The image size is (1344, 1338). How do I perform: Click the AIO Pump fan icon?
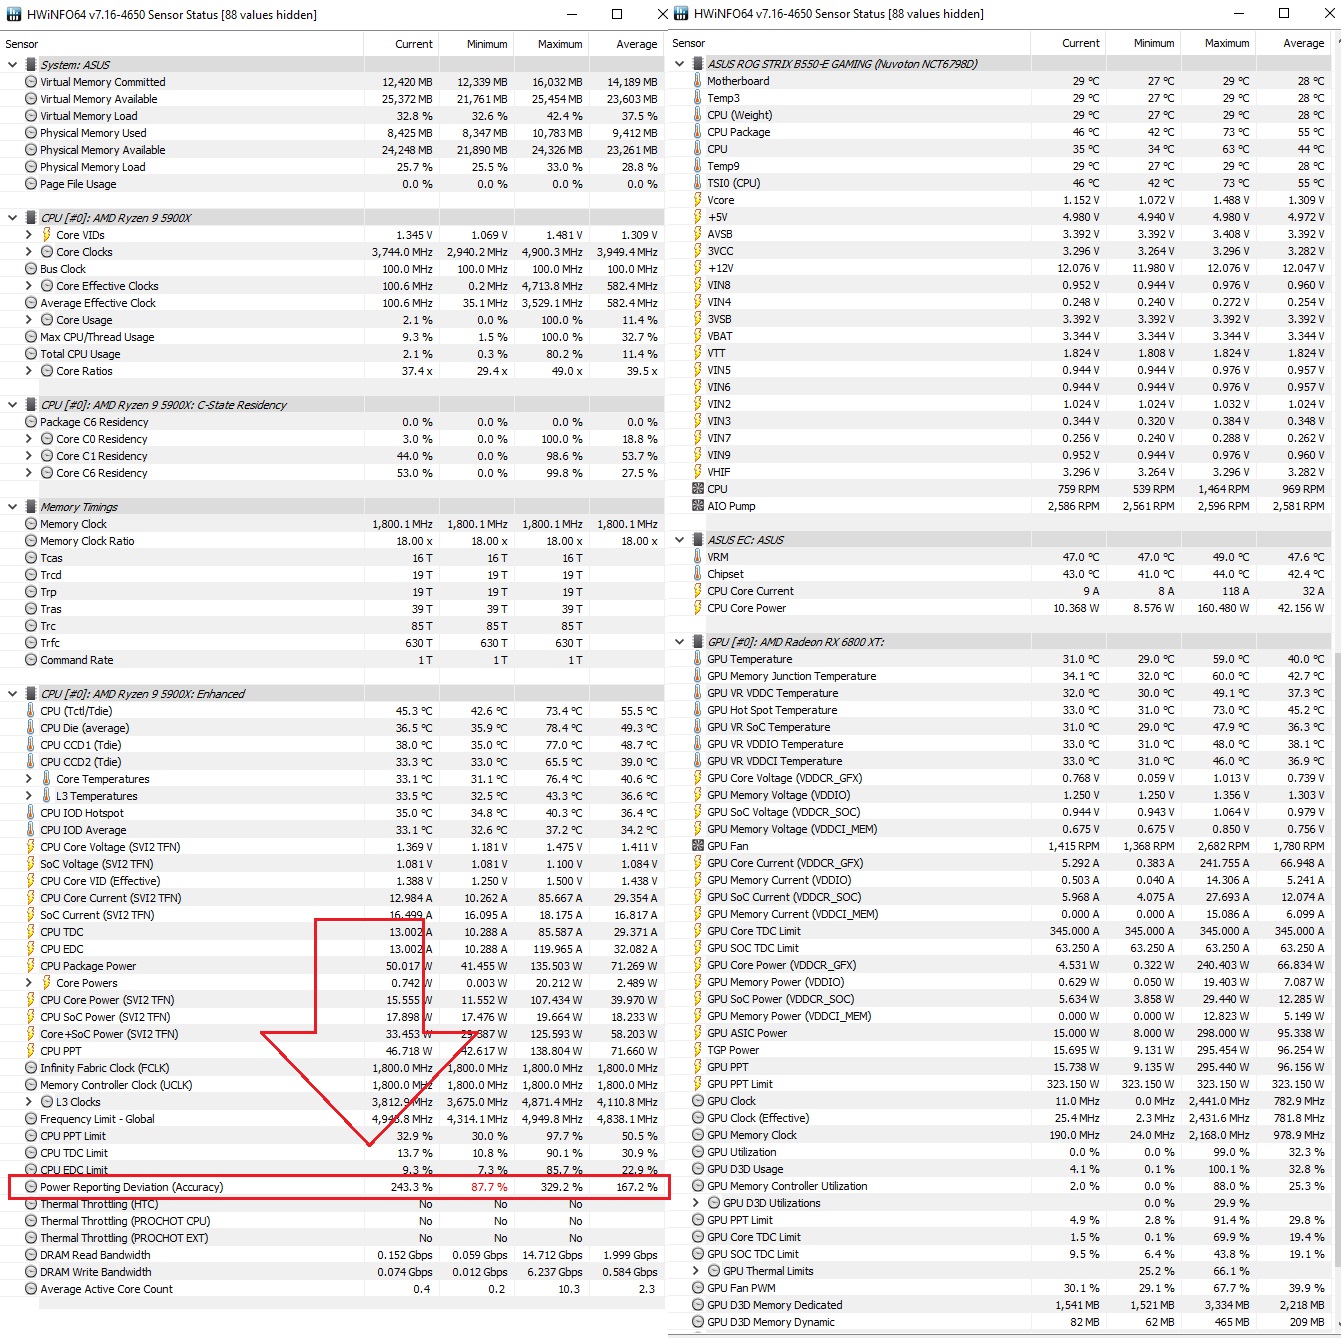[698, 506]
